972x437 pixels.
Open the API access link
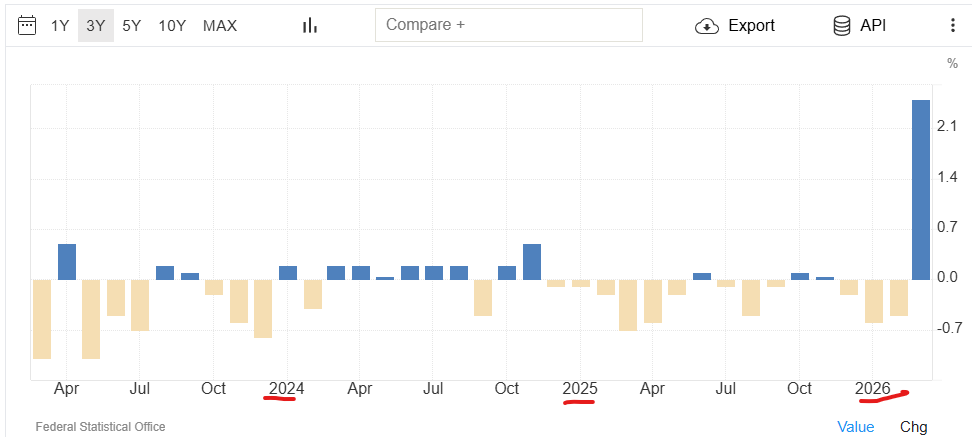(x=873, y=26)
